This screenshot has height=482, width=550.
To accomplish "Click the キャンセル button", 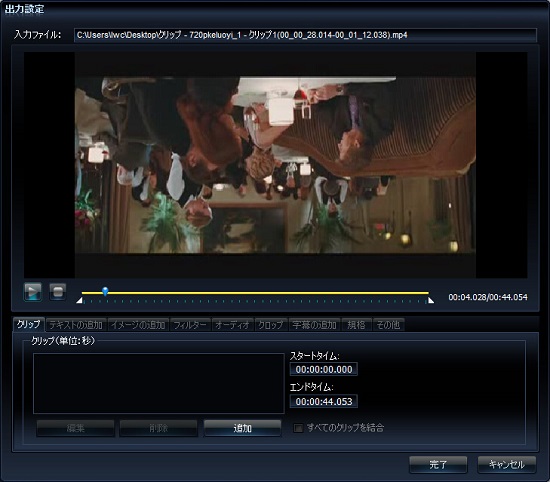I will (x=507, y=464).
